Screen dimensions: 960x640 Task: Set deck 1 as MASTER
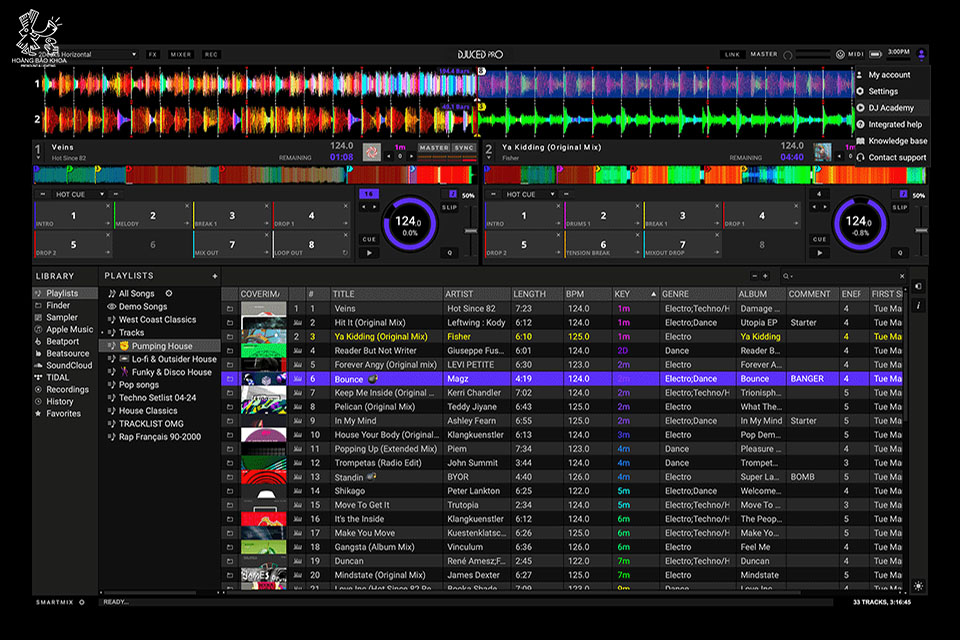click(x=434, y=148)
